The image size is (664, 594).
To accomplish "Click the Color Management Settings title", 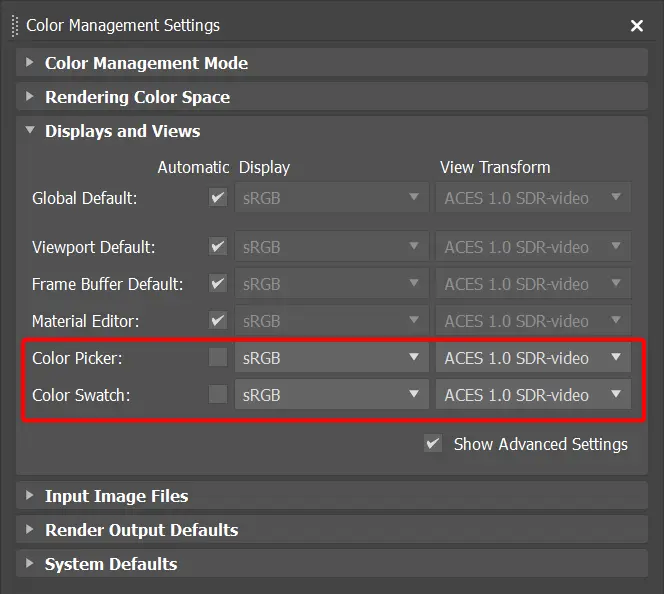I will pyautogui.click(x=123, y=25).
